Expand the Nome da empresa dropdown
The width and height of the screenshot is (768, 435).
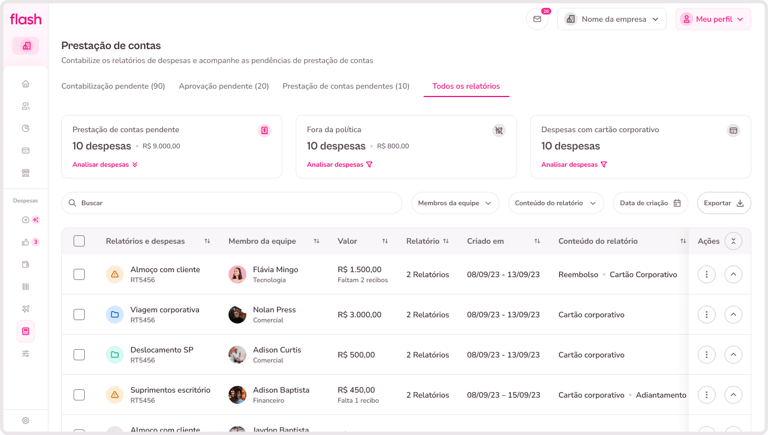[612, 19]
